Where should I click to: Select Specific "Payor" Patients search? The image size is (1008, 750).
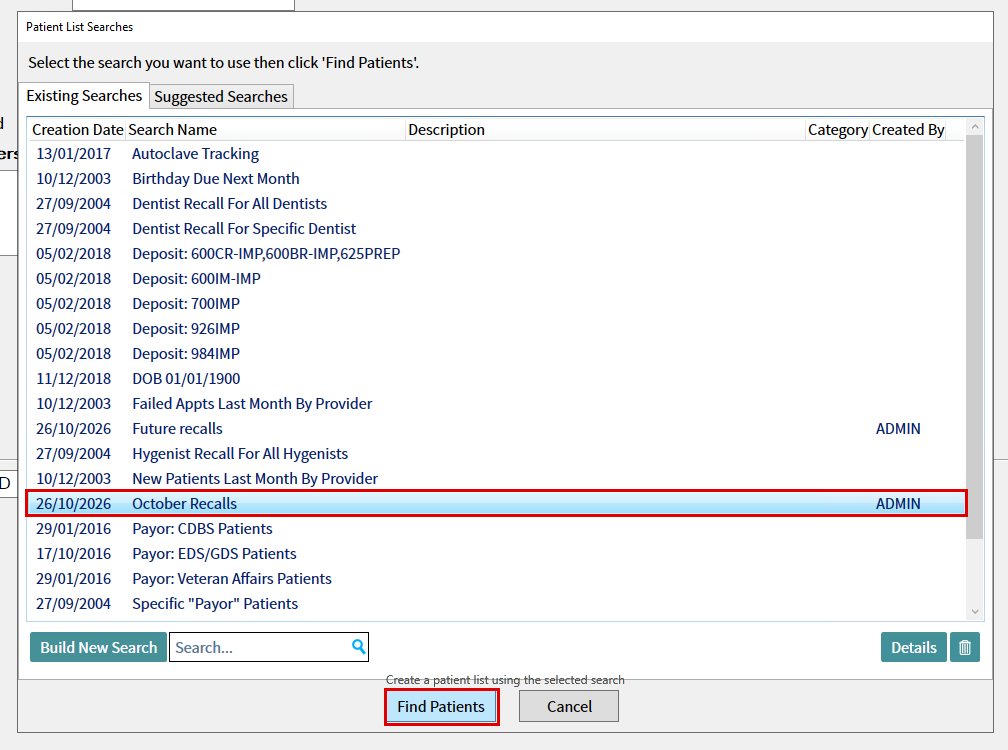click(x=496, y=605)
